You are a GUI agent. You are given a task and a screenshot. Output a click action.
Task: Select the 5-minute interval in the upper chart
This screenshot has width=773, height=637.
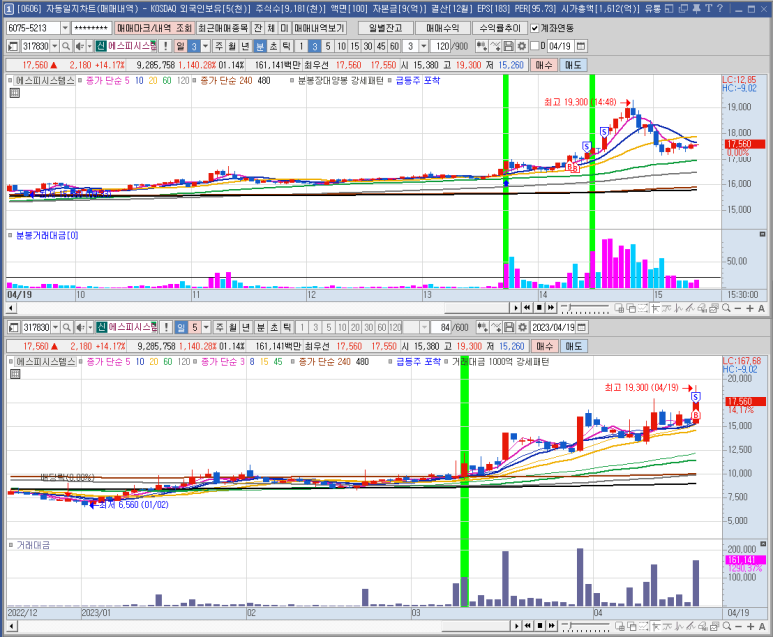tap(328, 46)
